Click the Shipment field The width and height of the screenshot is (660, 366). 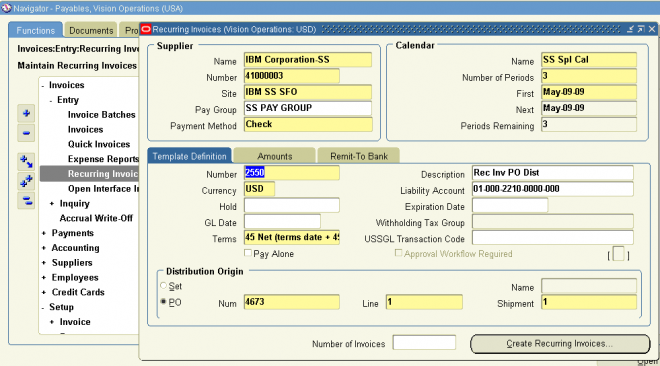589,302
